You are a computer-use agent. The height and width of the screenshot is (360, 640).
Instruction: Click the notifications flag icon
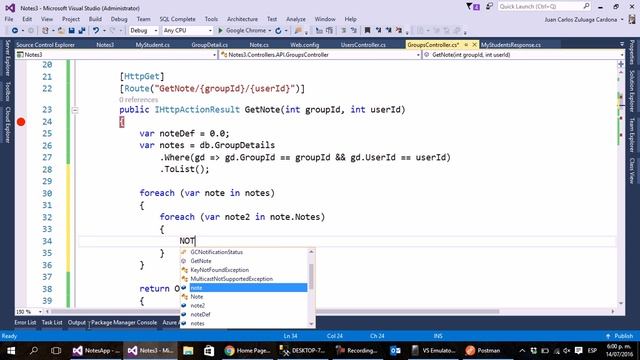click(469, 6)
